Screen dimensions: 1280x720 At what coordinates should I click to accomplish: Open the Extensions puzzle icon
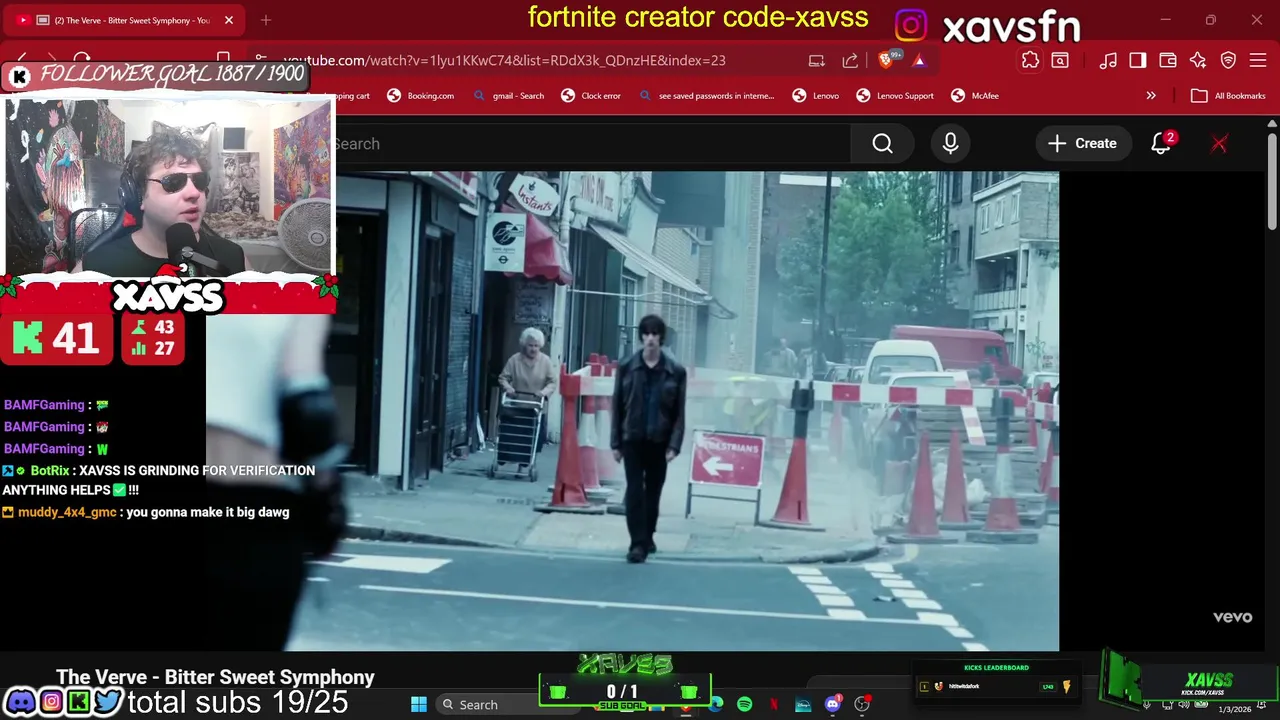click(x=1030, y=60)
